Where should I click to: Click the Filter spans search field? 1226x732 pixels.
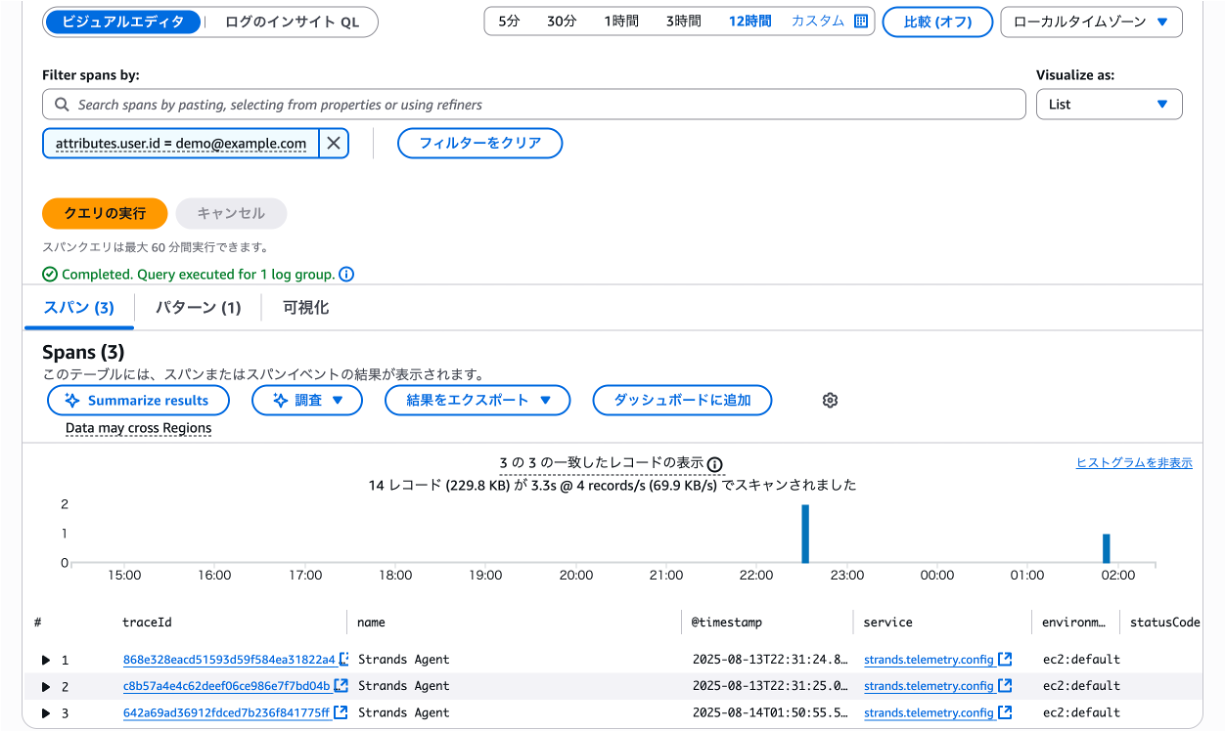click(534, 104)
